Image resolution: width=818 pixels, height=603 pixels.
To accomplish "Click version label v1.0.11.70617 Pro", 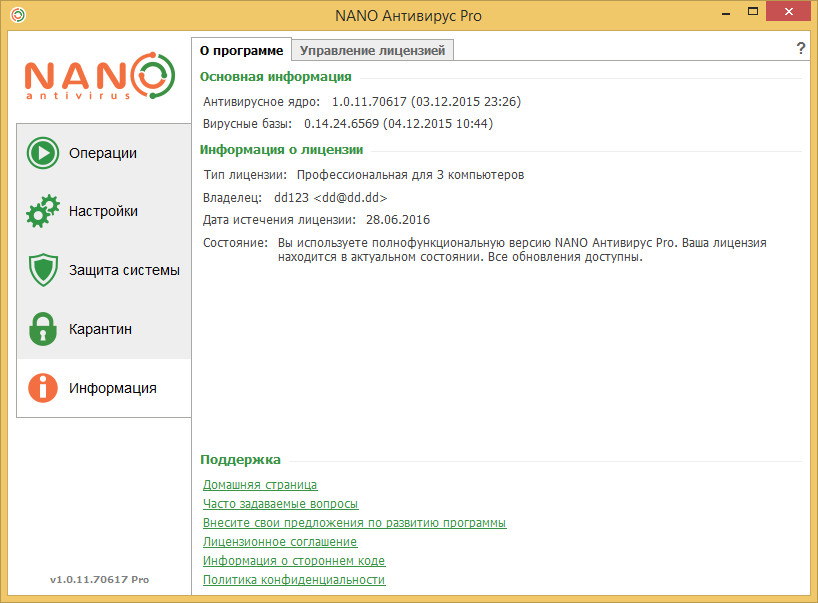I will click(x=100, y=580).
